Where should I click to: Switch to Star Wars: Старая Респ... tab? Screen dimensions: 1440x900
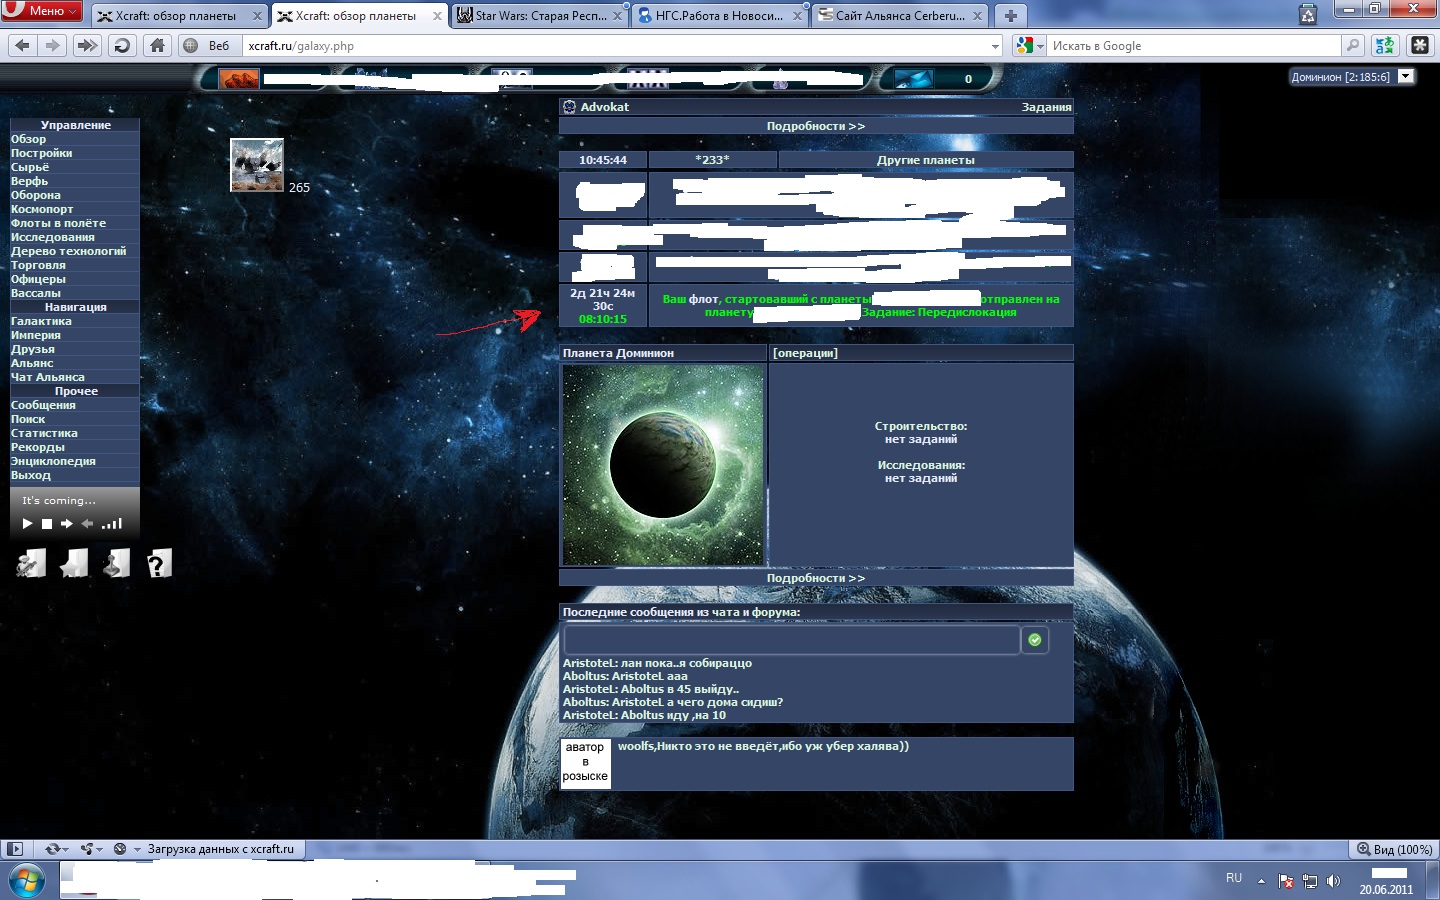pyautogui.click(x=540, y=16)
